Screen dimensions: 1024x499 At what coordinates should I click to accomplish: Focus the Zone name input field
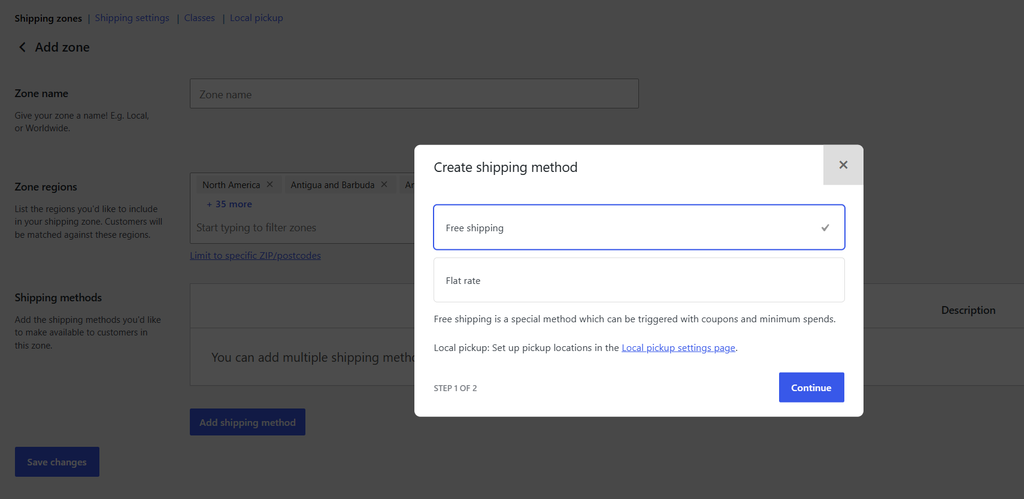click(414, 94)
